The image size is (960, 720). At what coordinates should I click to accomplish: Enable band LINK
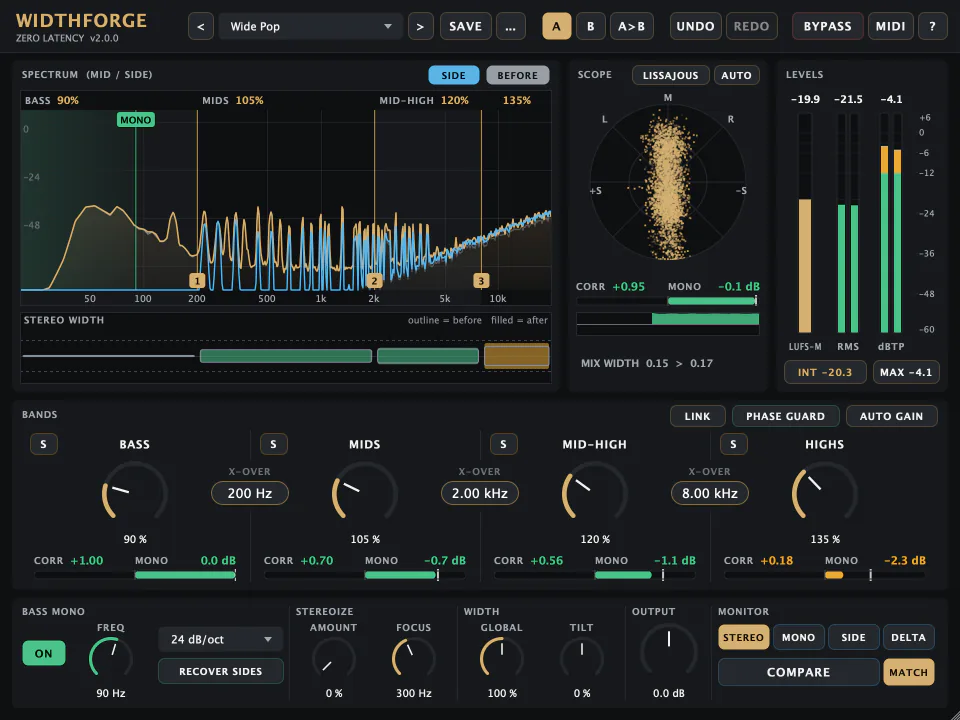pyautogui.click(x=697, y=416)
